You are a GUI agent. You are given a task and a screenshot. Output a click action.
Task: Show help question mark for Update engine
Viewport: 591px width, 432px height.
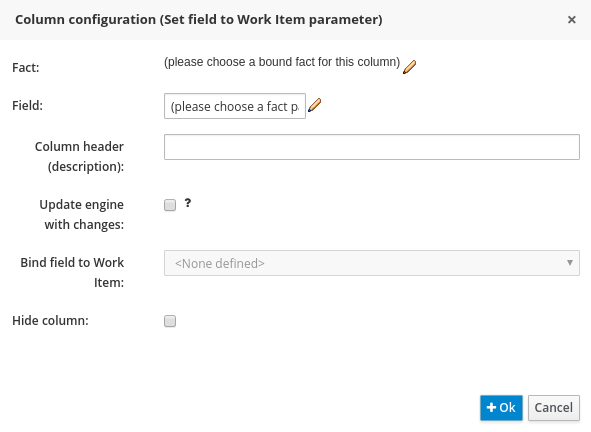click(x=188, y=203)
